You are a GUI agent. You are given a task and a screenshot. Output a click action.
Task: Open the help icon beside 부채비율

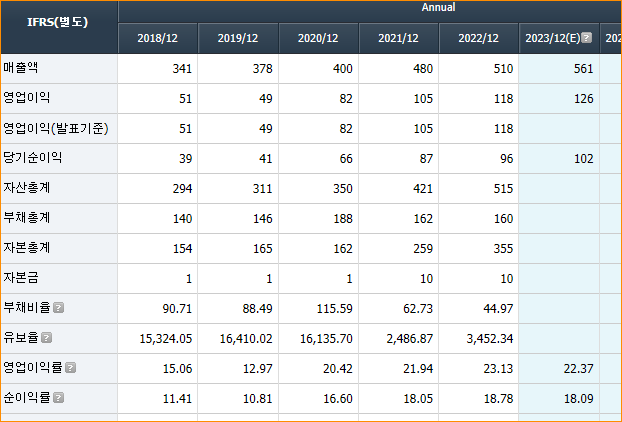click(58, 308)
